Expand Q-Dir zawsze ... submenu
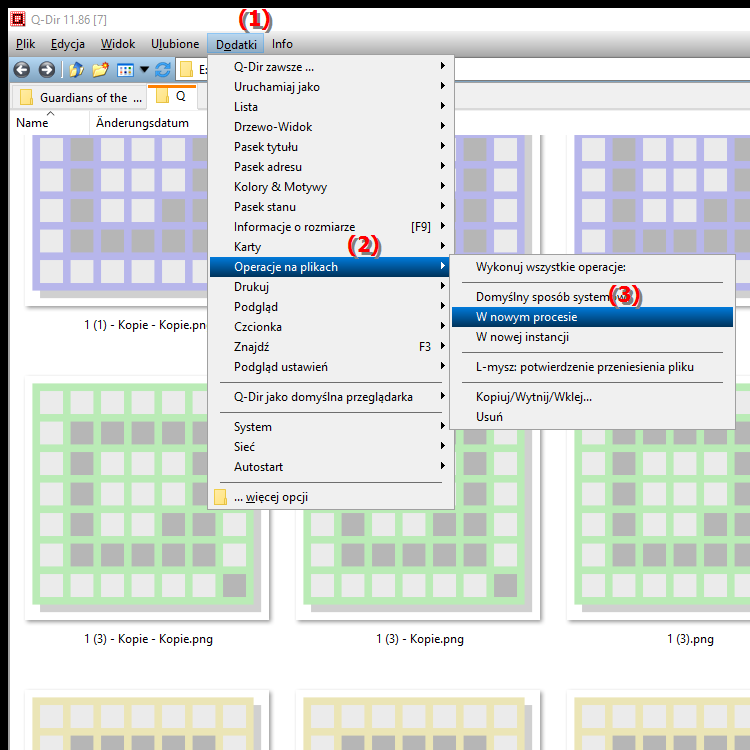 [x=331, y=67]
